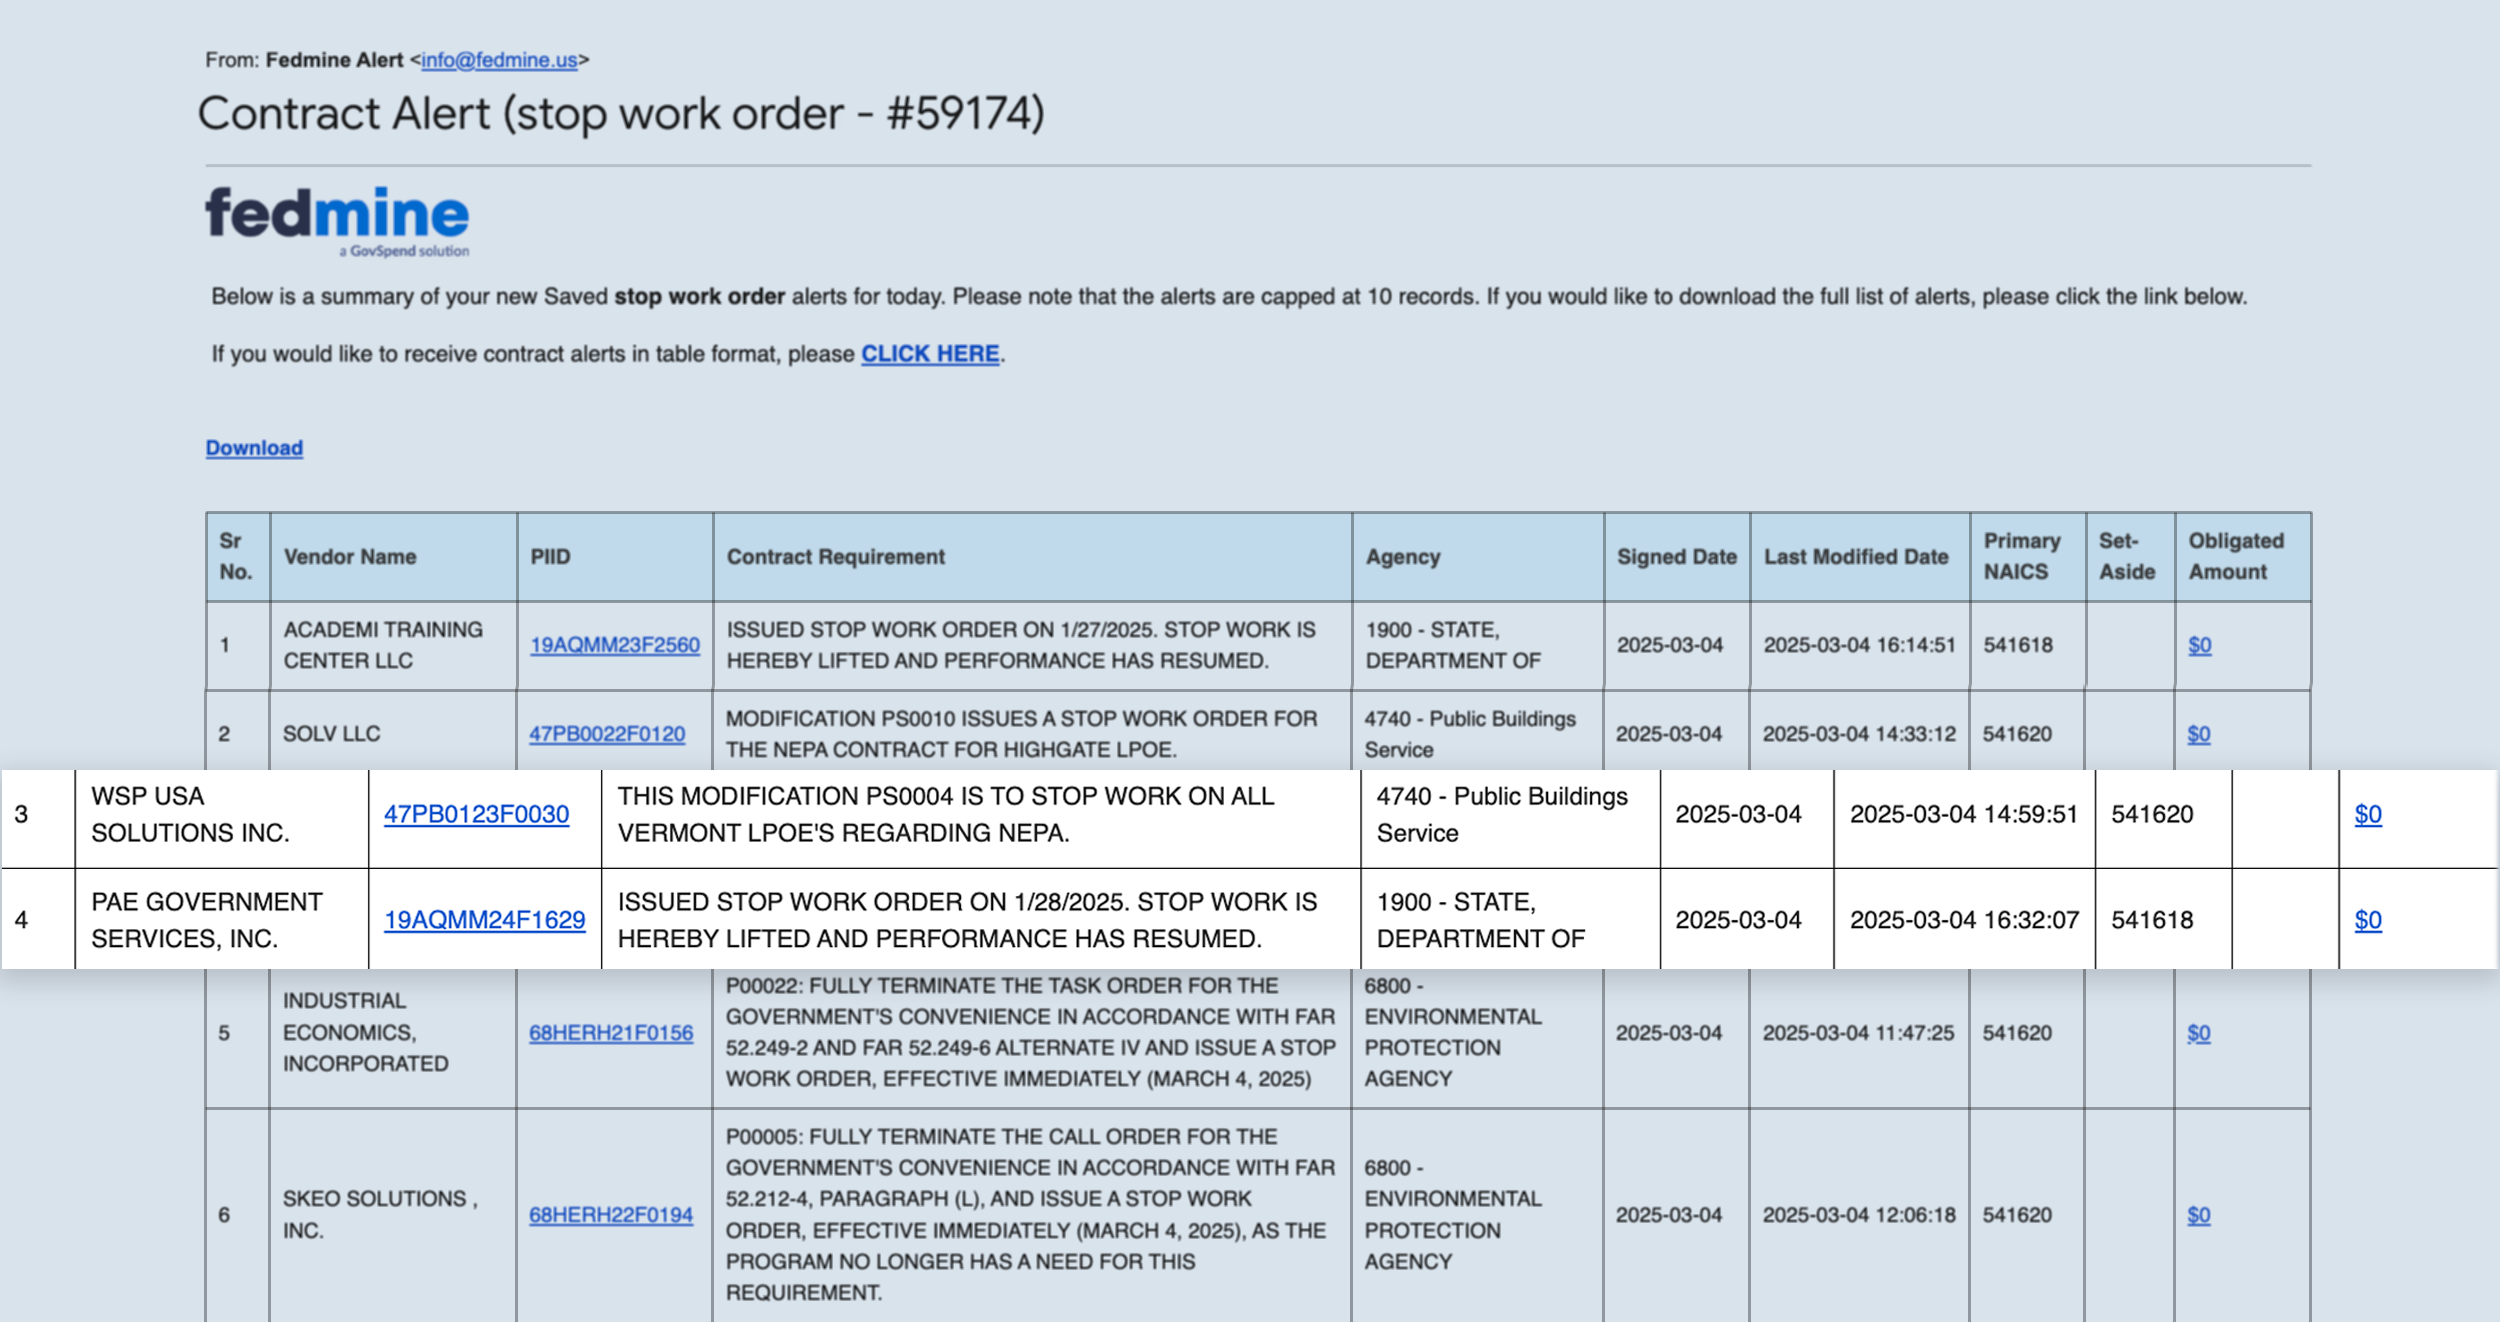Open PIID 68HERH21F0156 link
The image size is (2500, 1322).
click(x=610, y=1033)
